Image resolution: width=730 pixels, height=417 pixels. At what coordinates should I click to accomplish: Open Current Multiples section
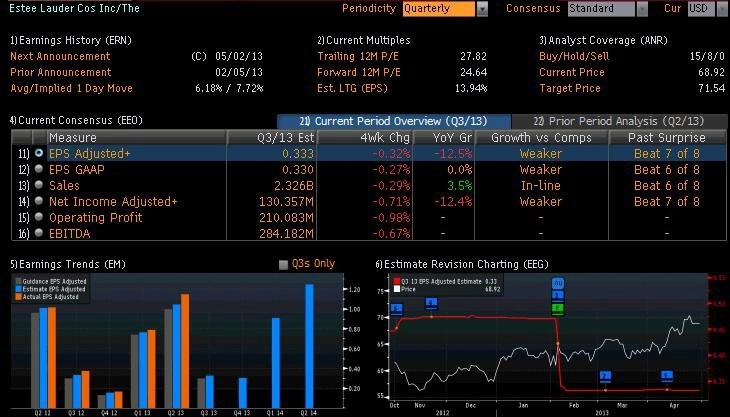tap(364, 40)
